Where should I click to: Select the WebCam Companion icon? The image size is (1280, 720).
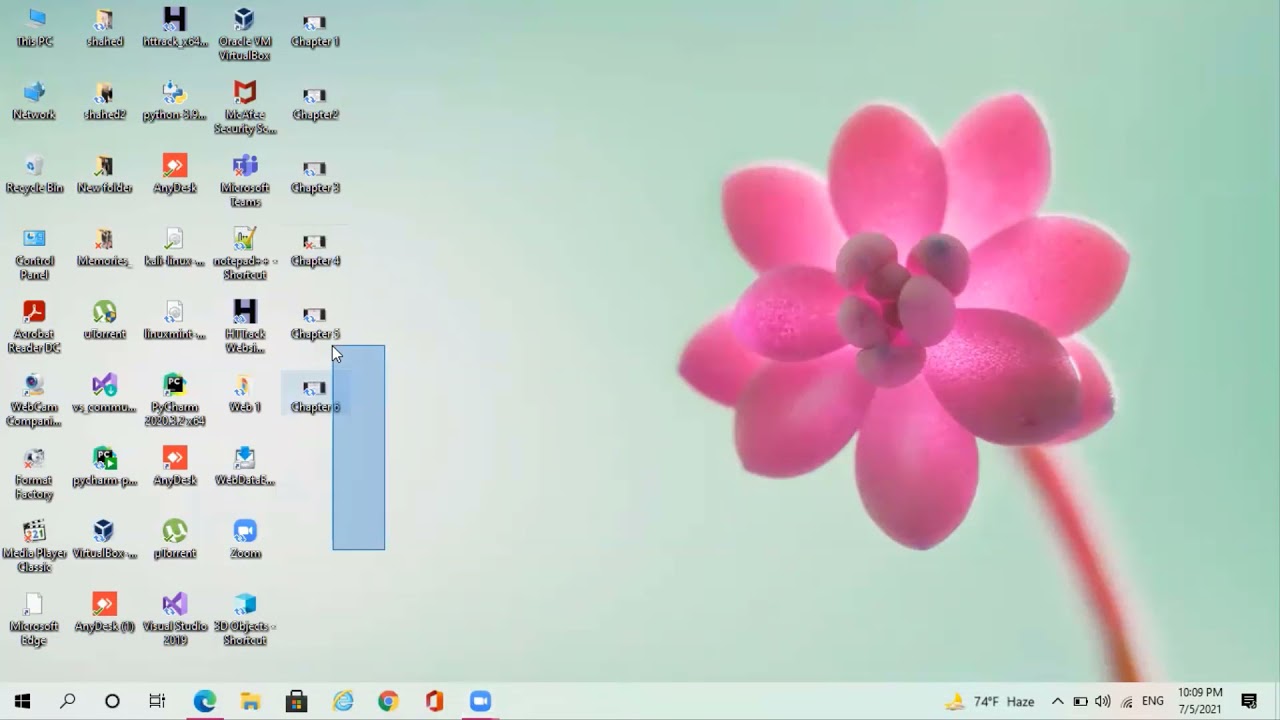34,400
